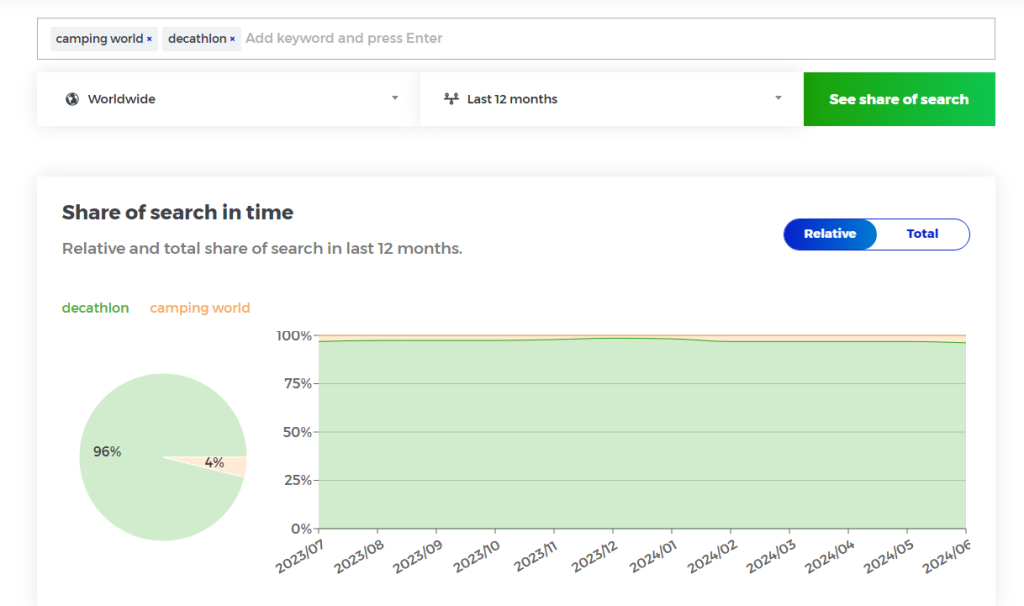
Task: Click the camping world tag text
Action: [99, 39]
